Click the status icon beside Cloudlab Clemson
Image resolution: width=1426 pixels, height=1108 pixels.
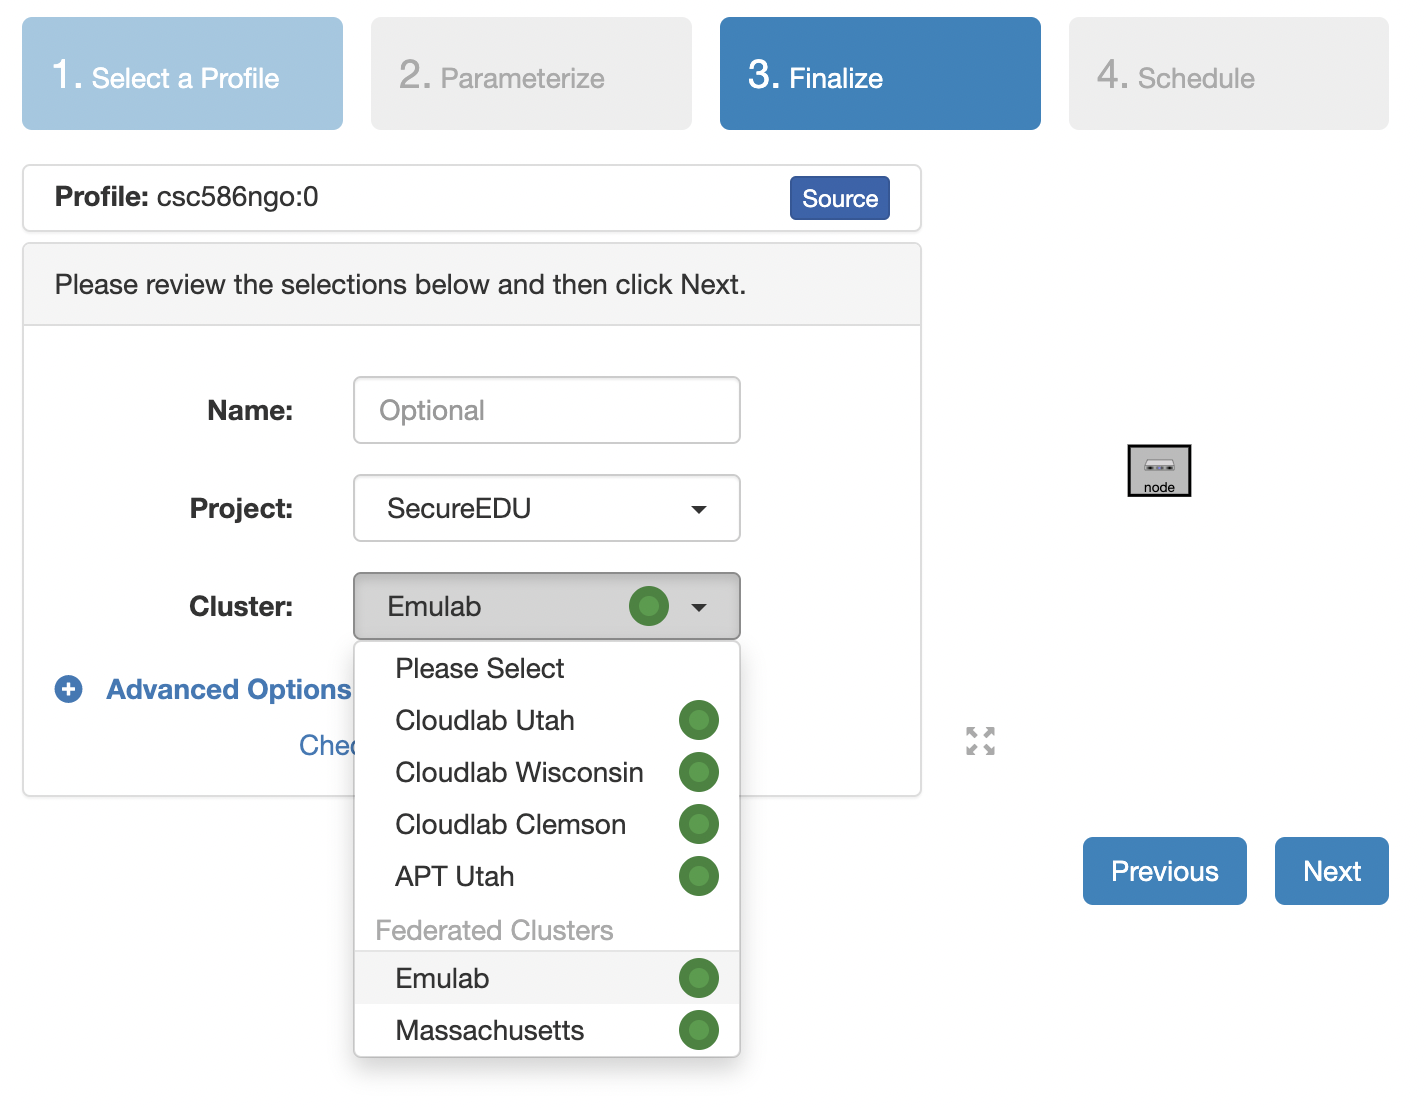point(699,824)
